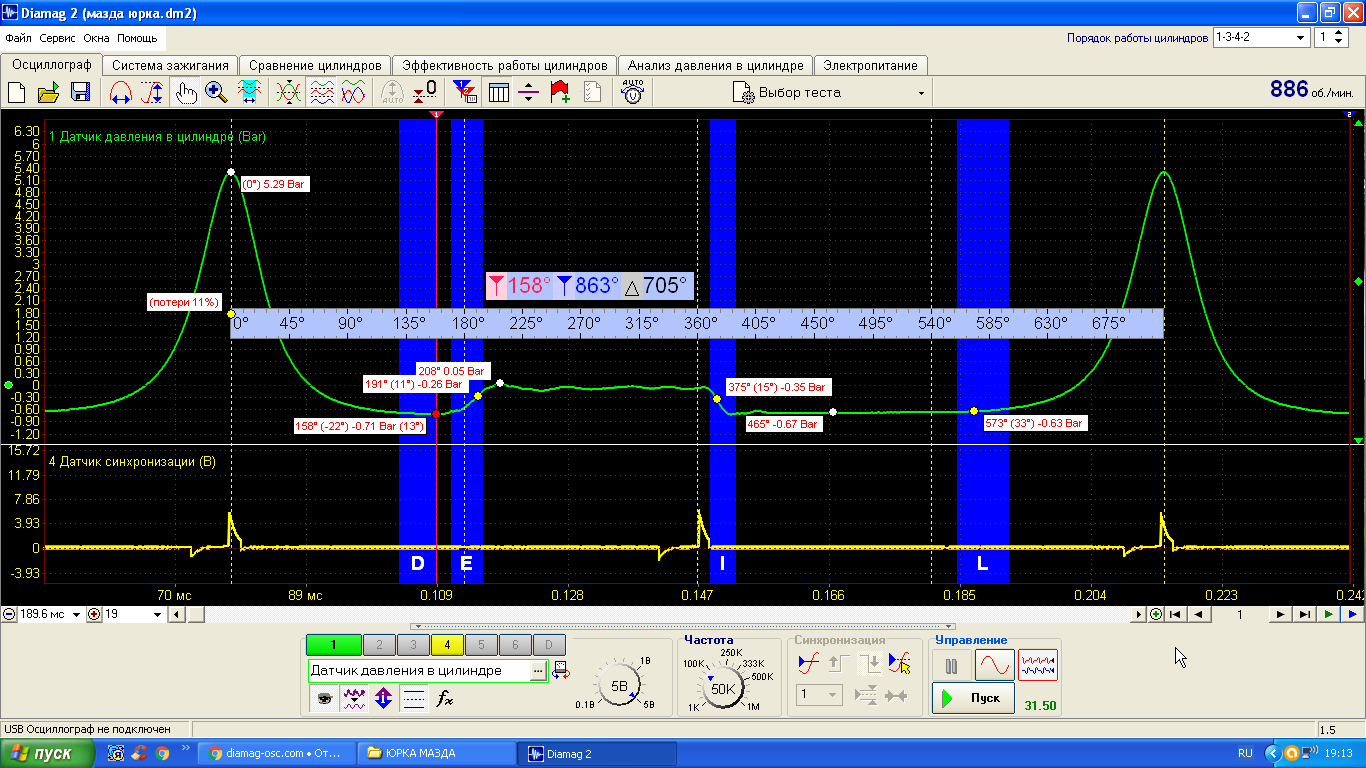1366x768 pixels.
Task: Click the blue-red vertical invert arrows icon
Action: tap(383, 699)
